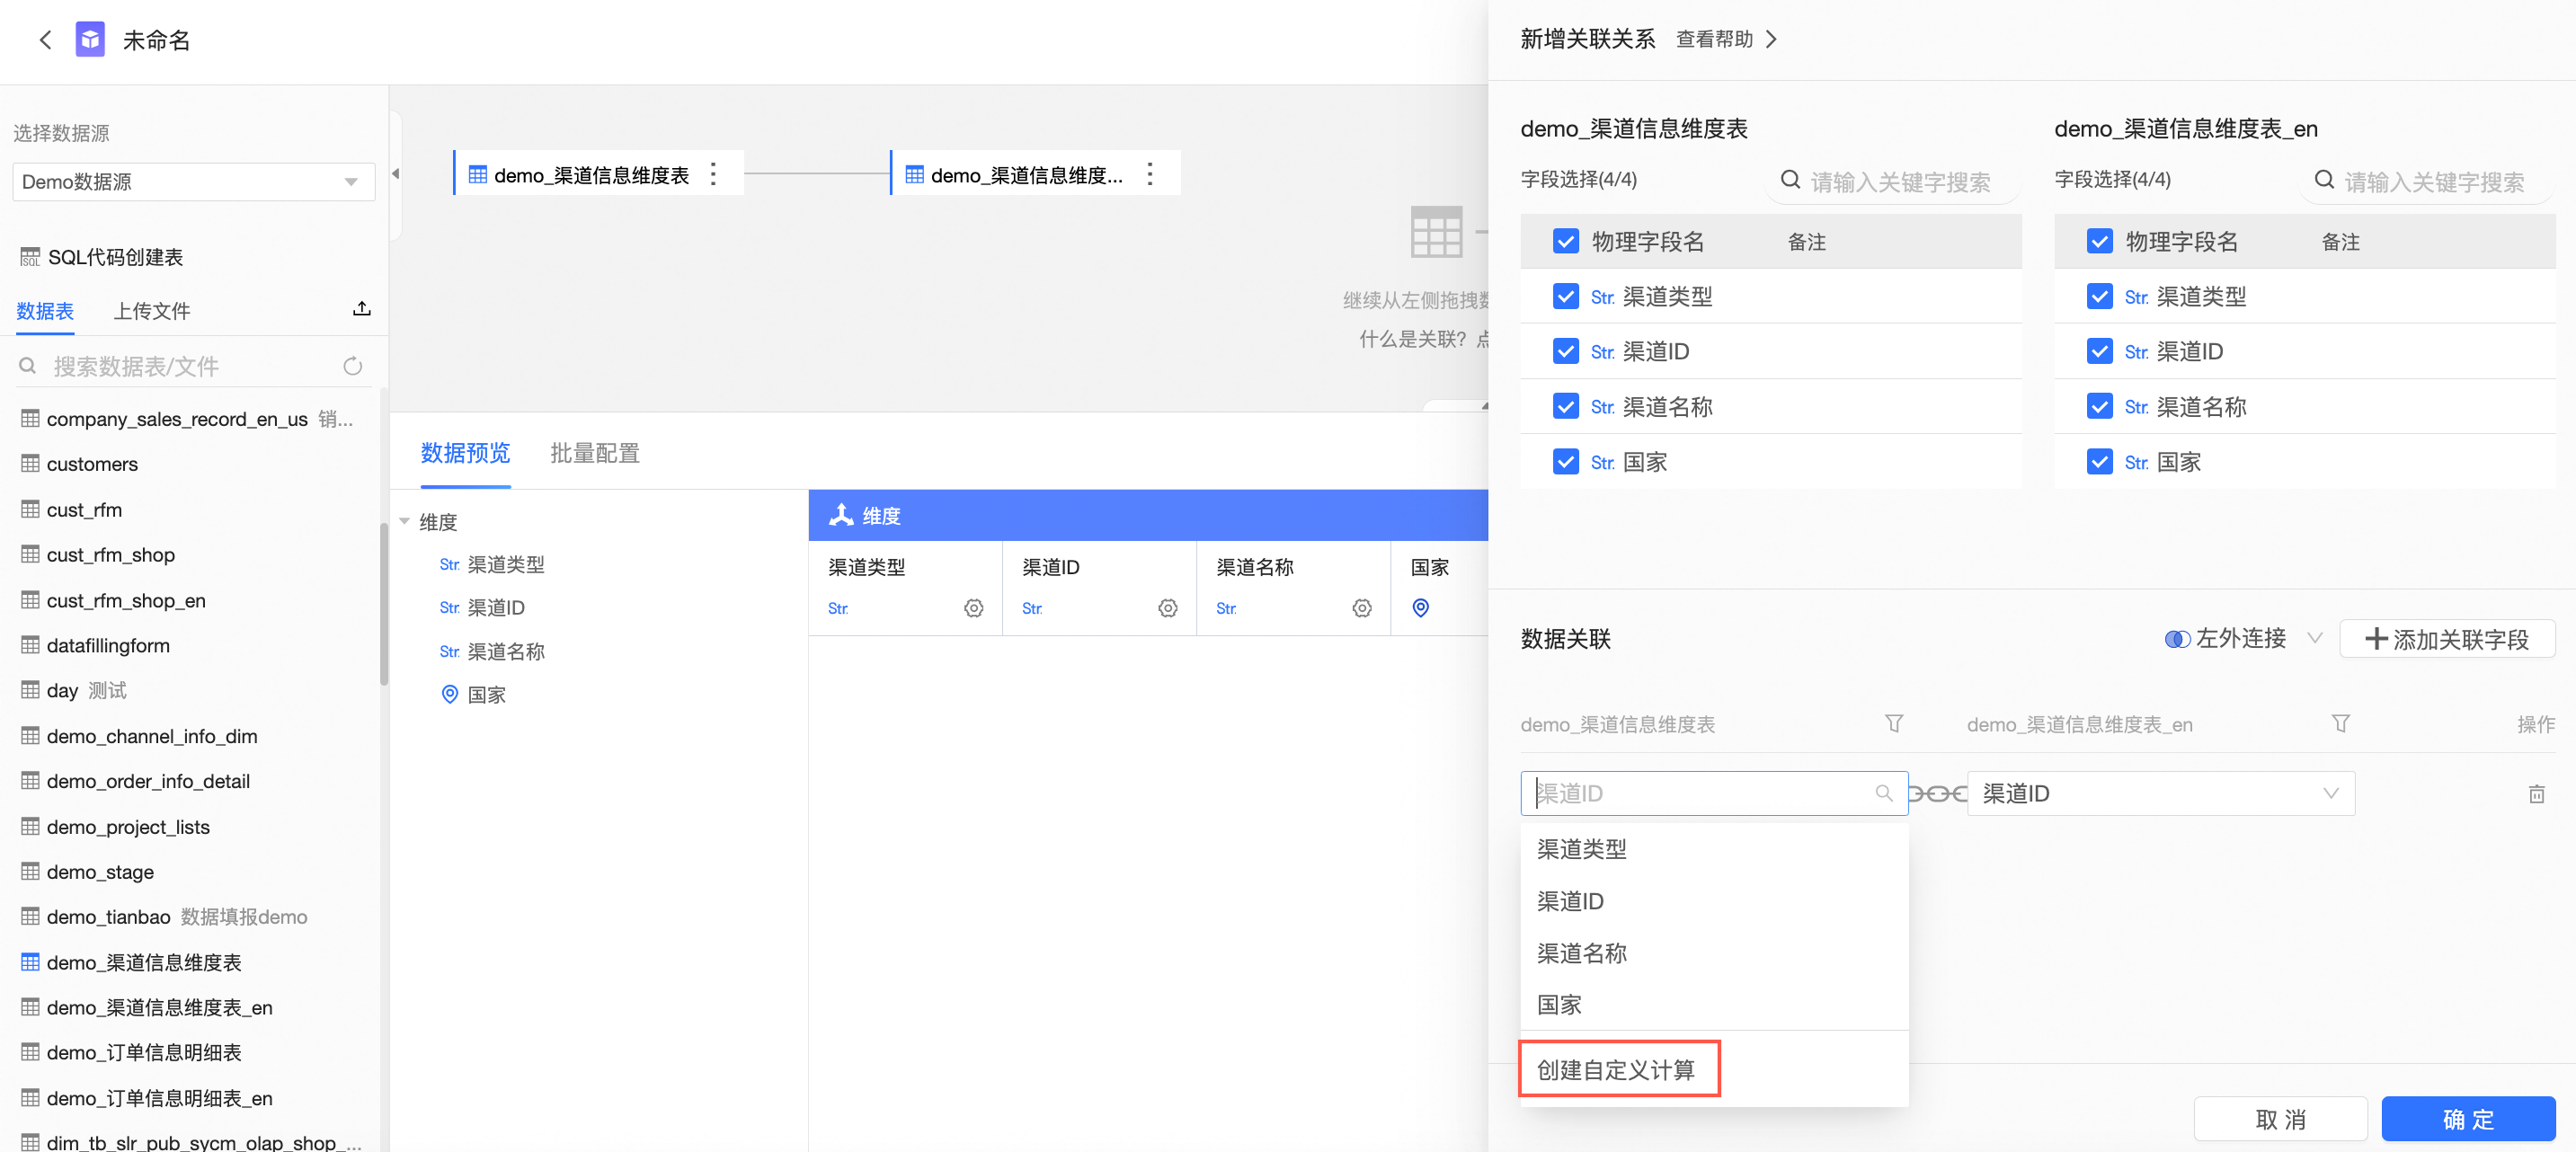Click table icon of demo_stage entry
Screen dimensions: 2576x1152
pyautogui.click(x=31, y=872)
